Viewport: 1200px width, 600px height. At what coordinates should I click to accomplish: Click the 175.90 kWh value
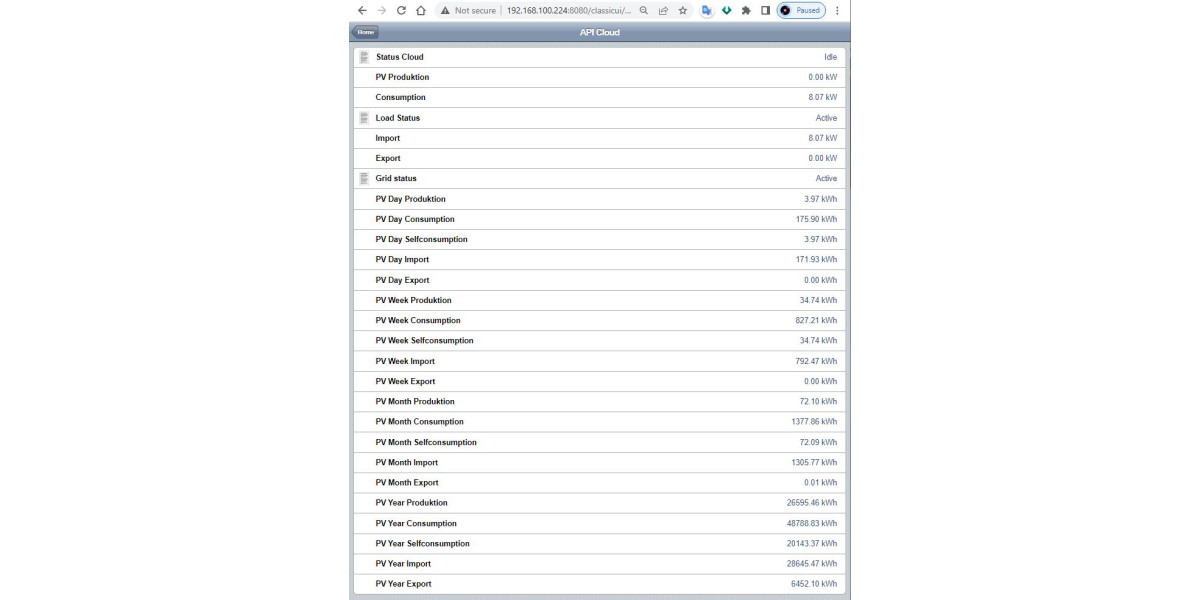coord(817,219)
